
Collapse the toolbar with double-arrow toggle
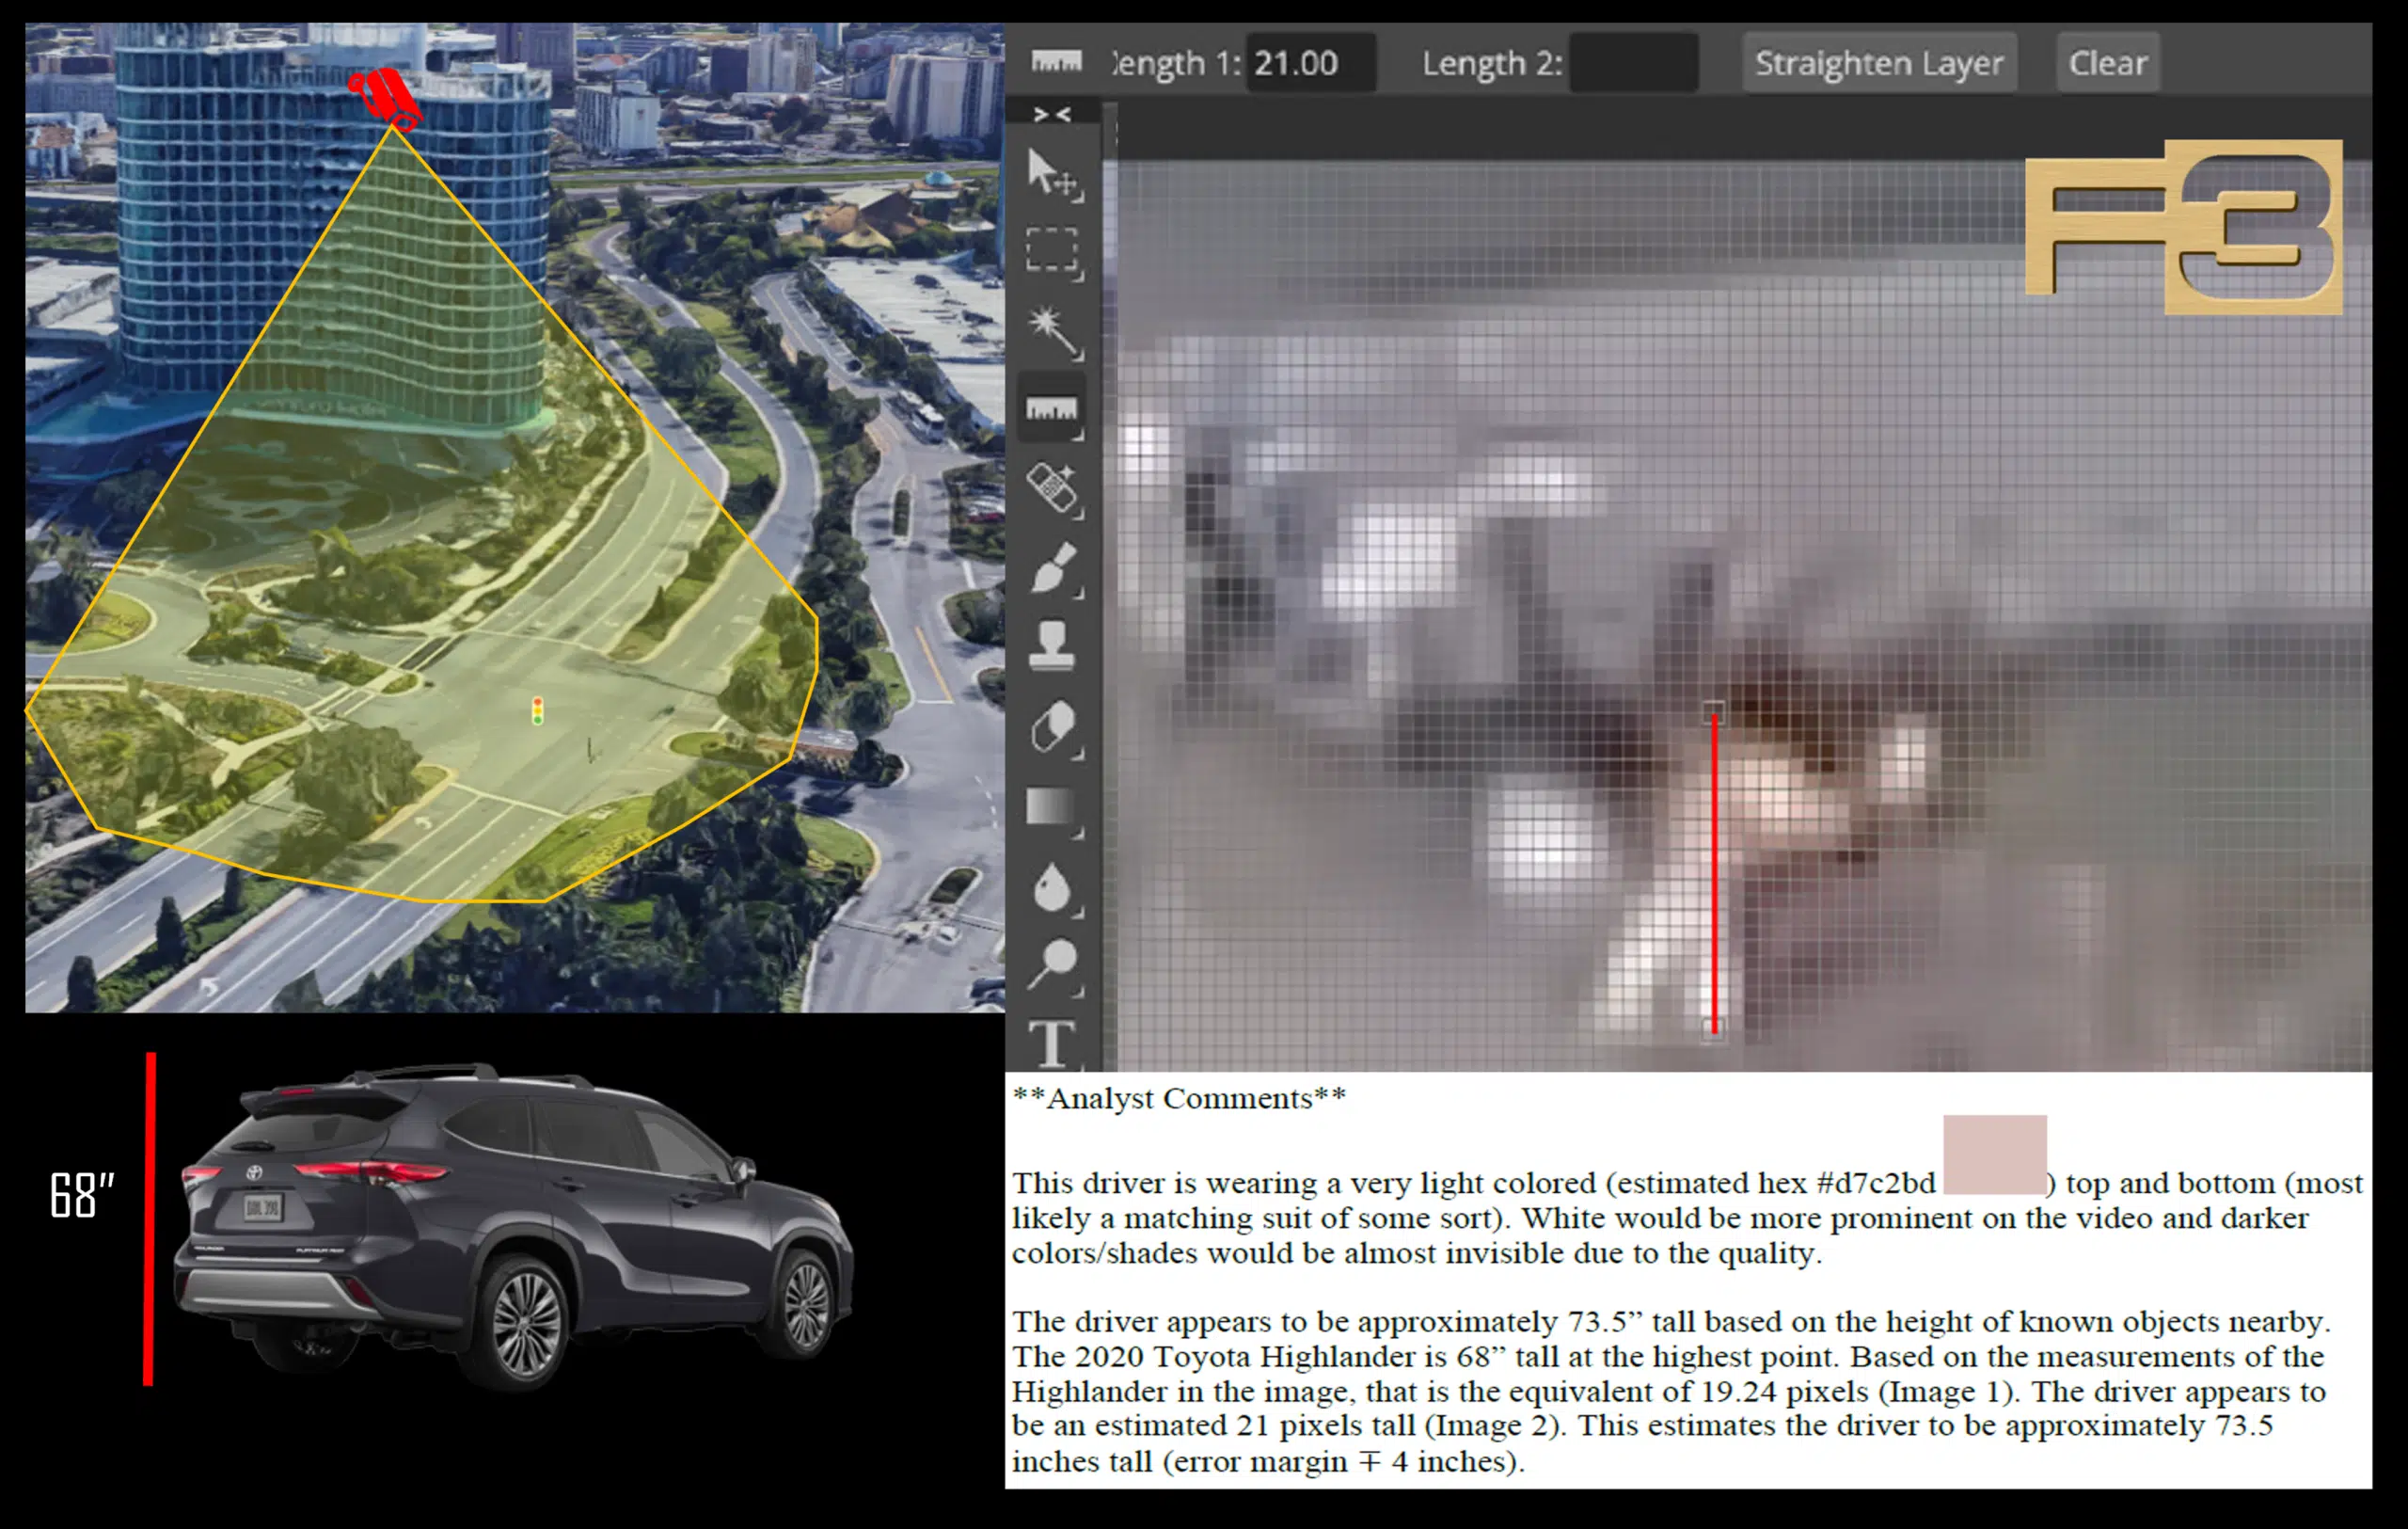(1052, 115)
